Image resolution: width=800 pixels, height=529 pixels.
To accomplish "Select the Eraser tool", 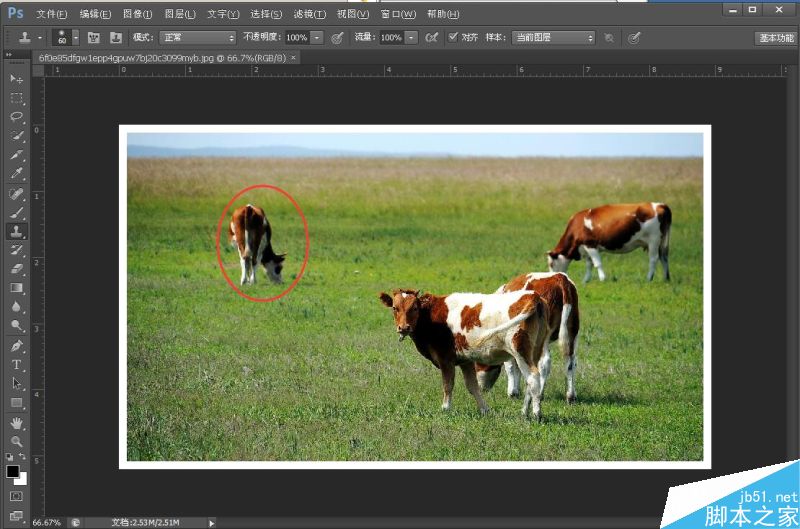I will (16, 269).
